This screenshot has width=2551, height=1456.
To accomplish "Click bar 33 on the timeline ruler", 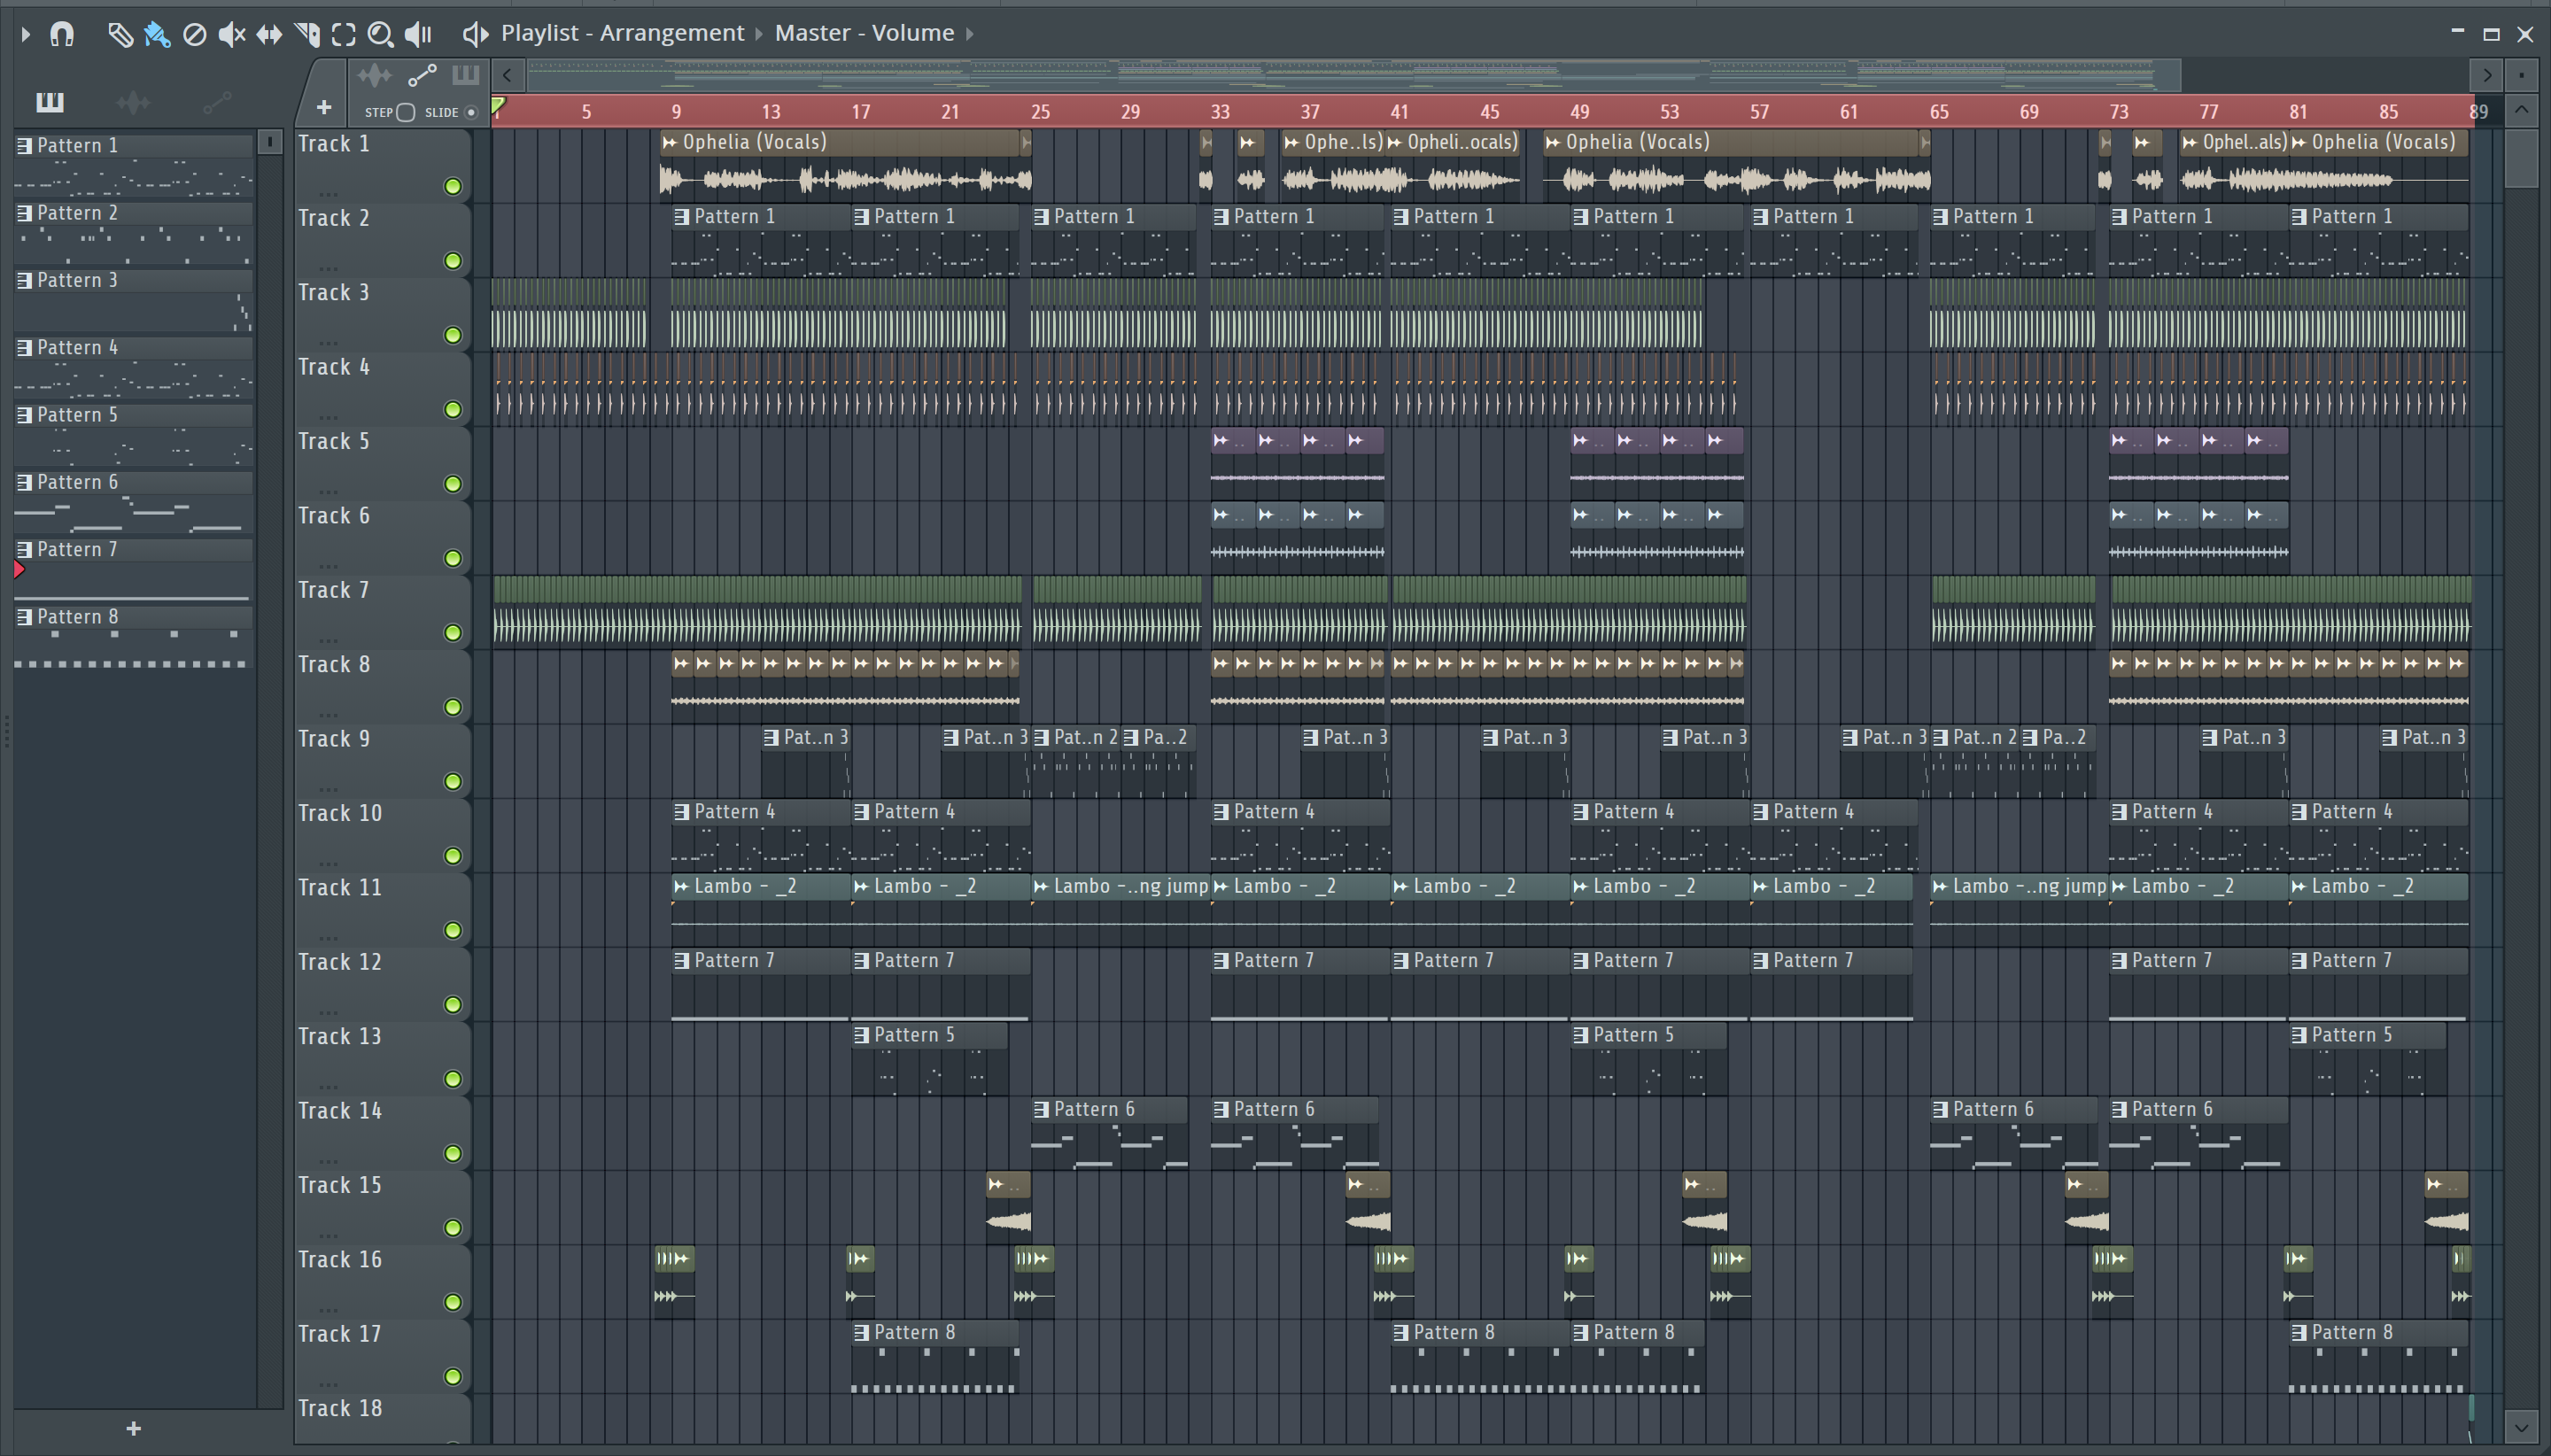I will (1220, 112).
